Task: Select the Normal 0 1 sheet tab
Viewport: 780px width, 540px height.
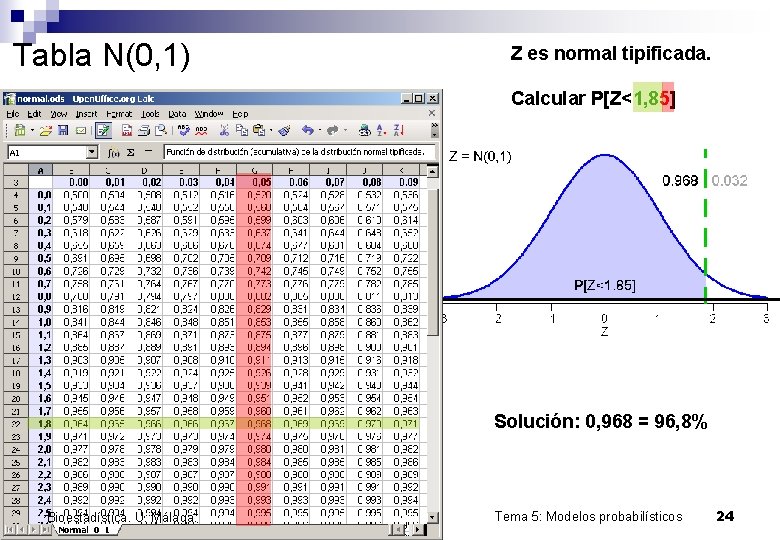Action: pos(85,530)
